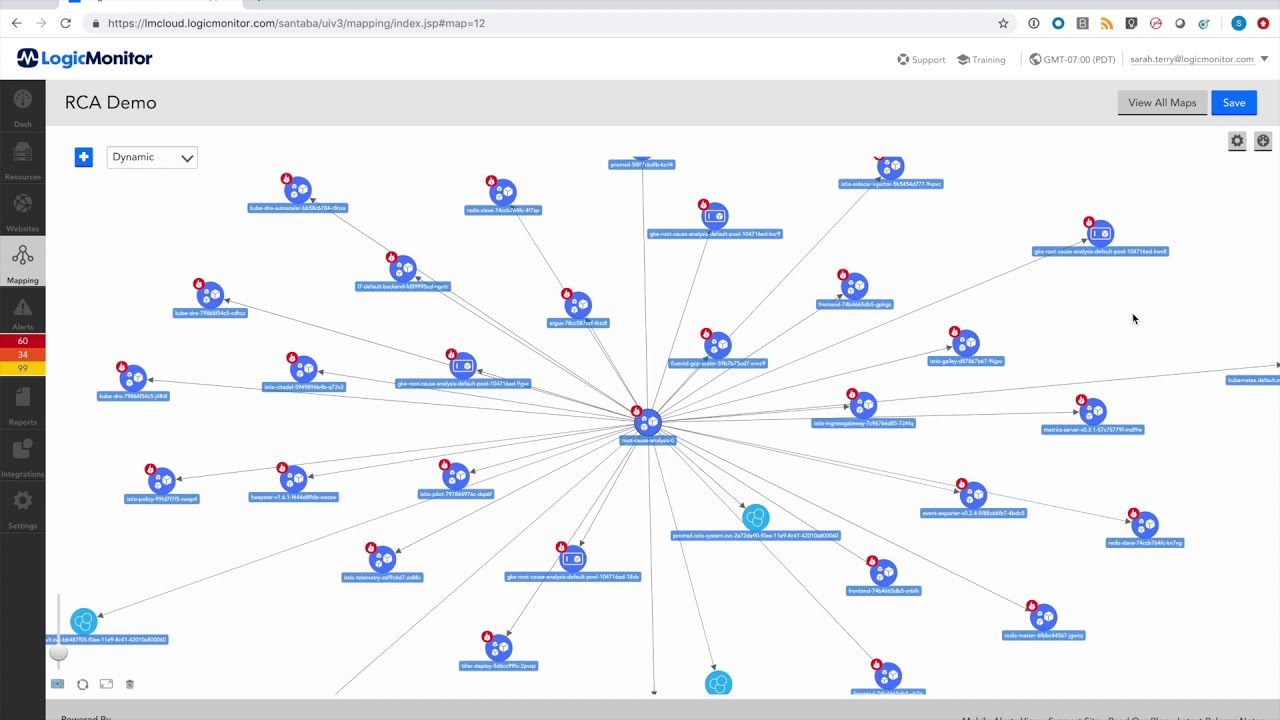Click the round plus icon beside gear
This screenshot has height=720, width=1280.
(1263, 141)
